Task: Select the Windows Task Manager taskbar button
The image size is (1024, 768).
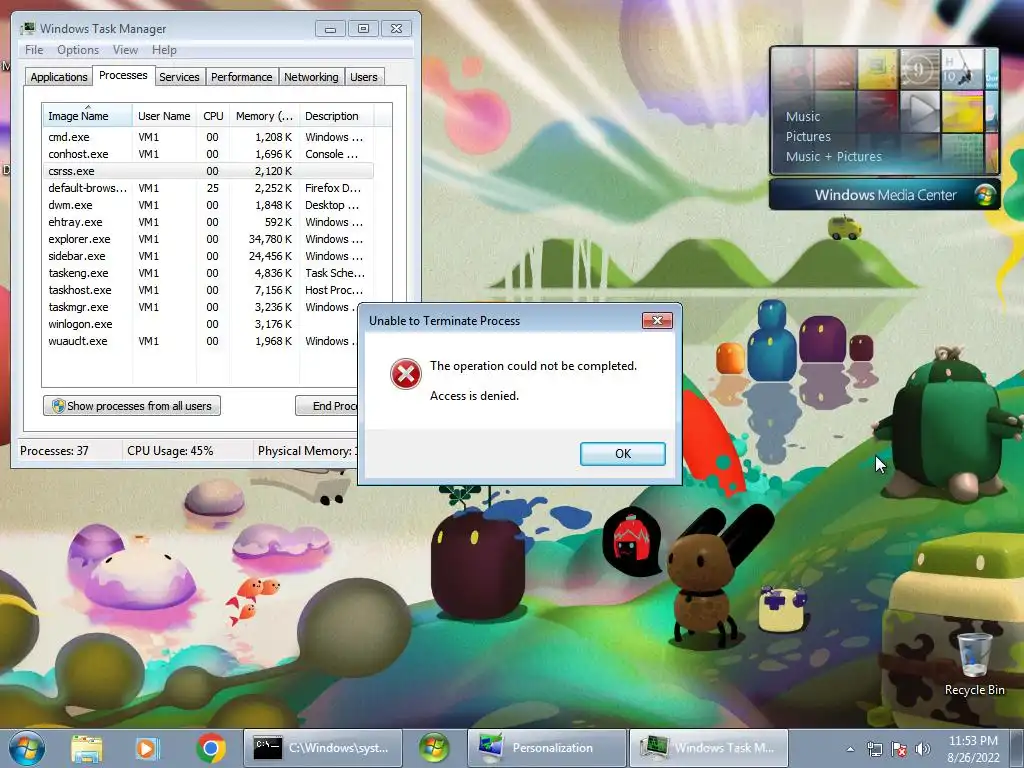Action: coord(709,748)
